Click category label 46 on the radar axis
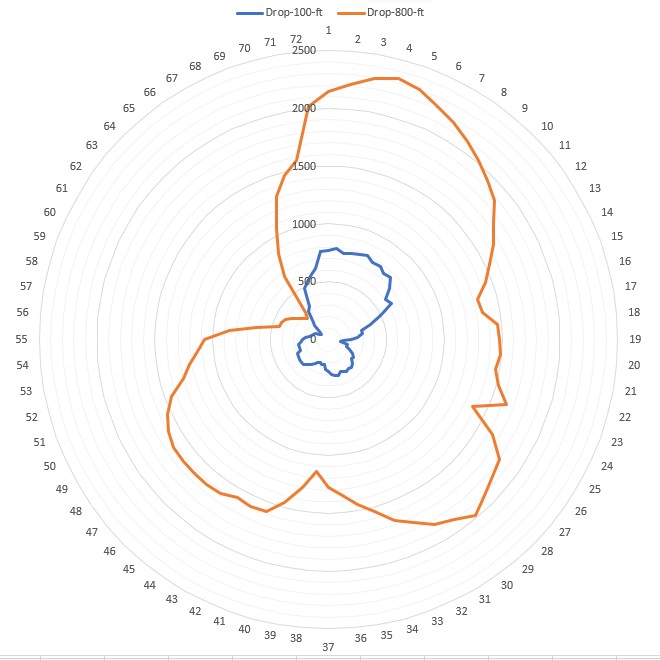This screenshot has width=660, height=660. (110, 552)
